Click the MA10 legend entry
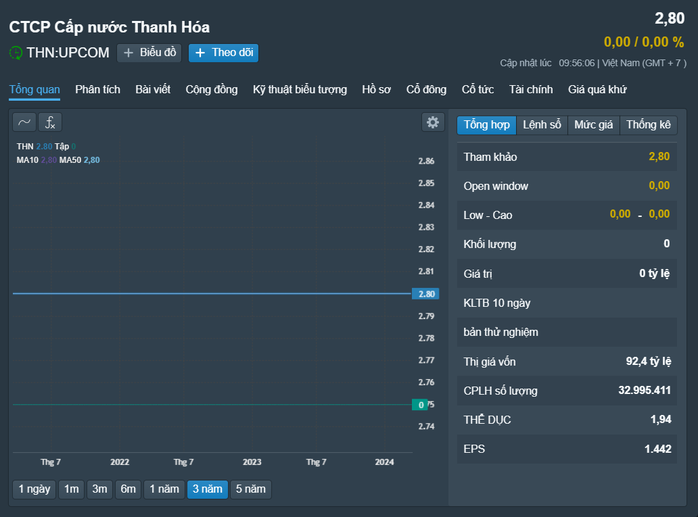Viewport: 698px width, 517px height. tap(37, 160)
